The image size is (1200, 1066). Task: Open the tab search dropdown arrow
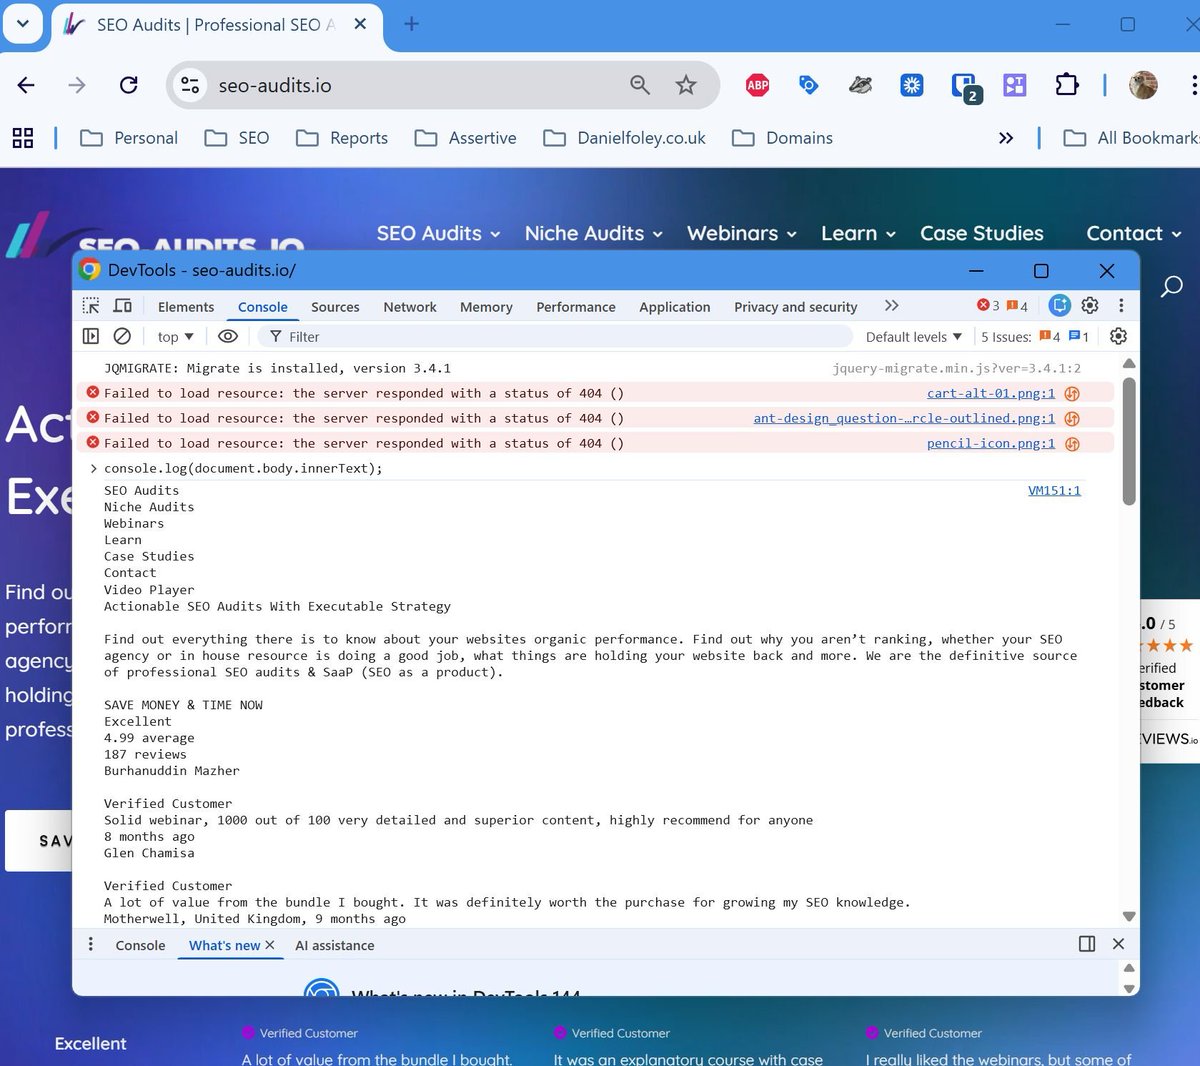tap(22, 24)
